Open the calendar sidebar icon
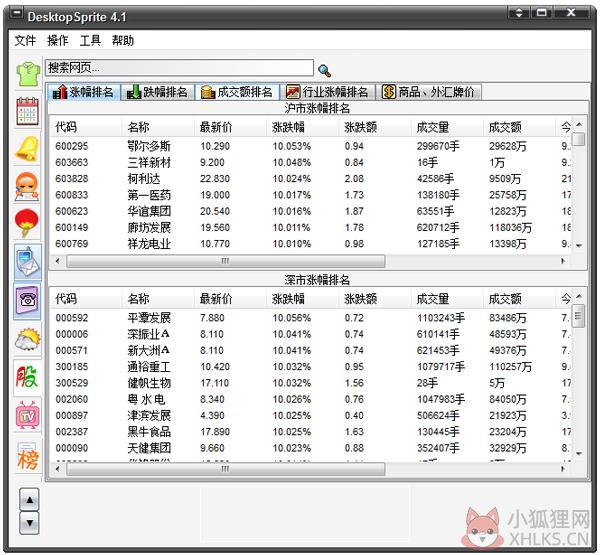This screenshot has width=600, height=555. click(x=28, y=111)
